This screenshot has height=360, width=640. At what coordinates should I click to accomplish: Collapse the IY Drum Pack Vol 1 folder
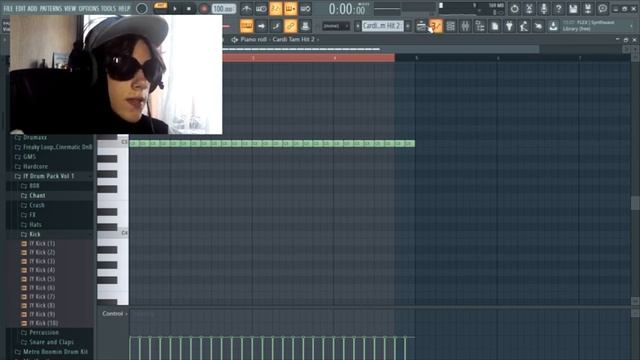tap(48, 176)
